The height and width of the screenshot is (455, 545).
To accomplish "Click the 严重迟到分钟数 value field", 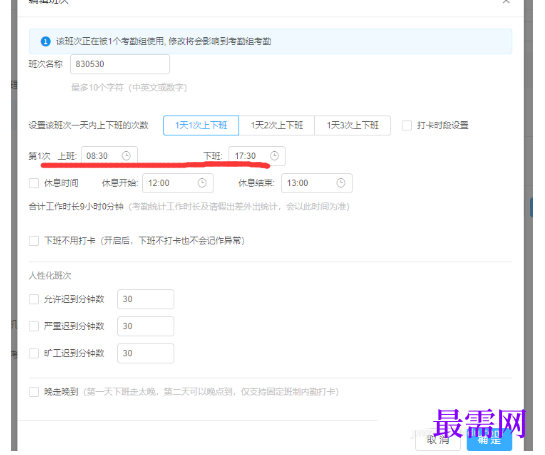I will (x=146, y=326).
